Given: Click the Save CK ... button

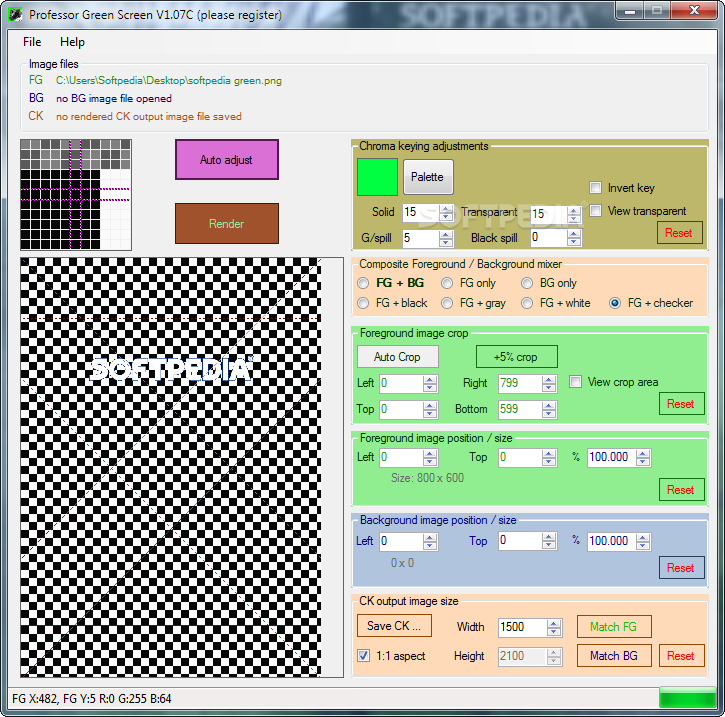Looking at the screenshot, I should [394, 625].
